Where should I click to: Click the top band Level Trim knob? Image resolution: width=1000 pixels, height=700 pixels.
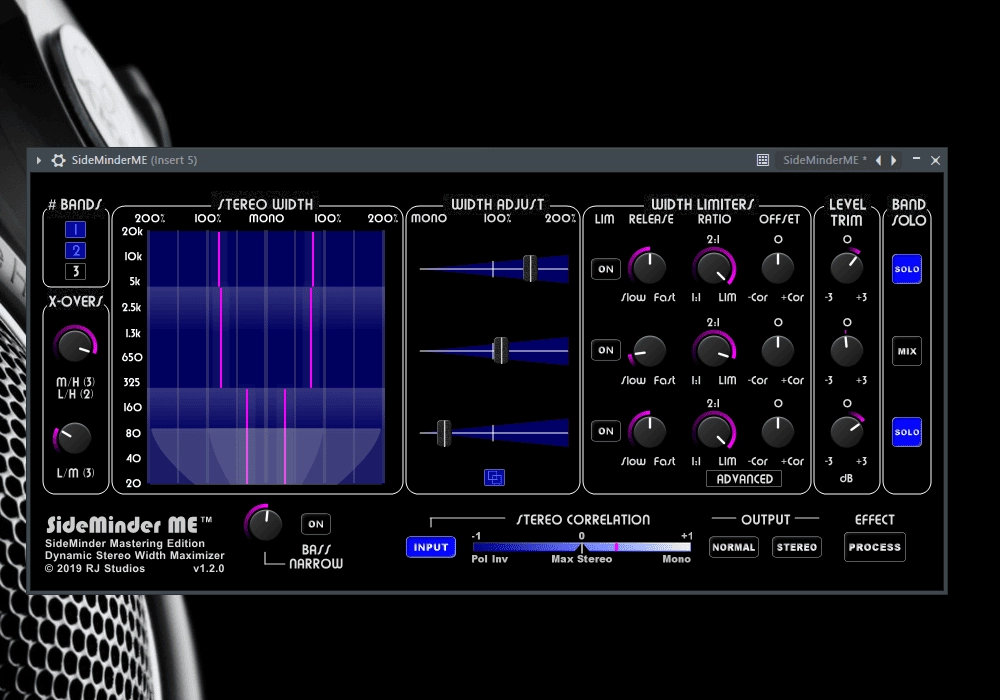click(x=847, y=268)
